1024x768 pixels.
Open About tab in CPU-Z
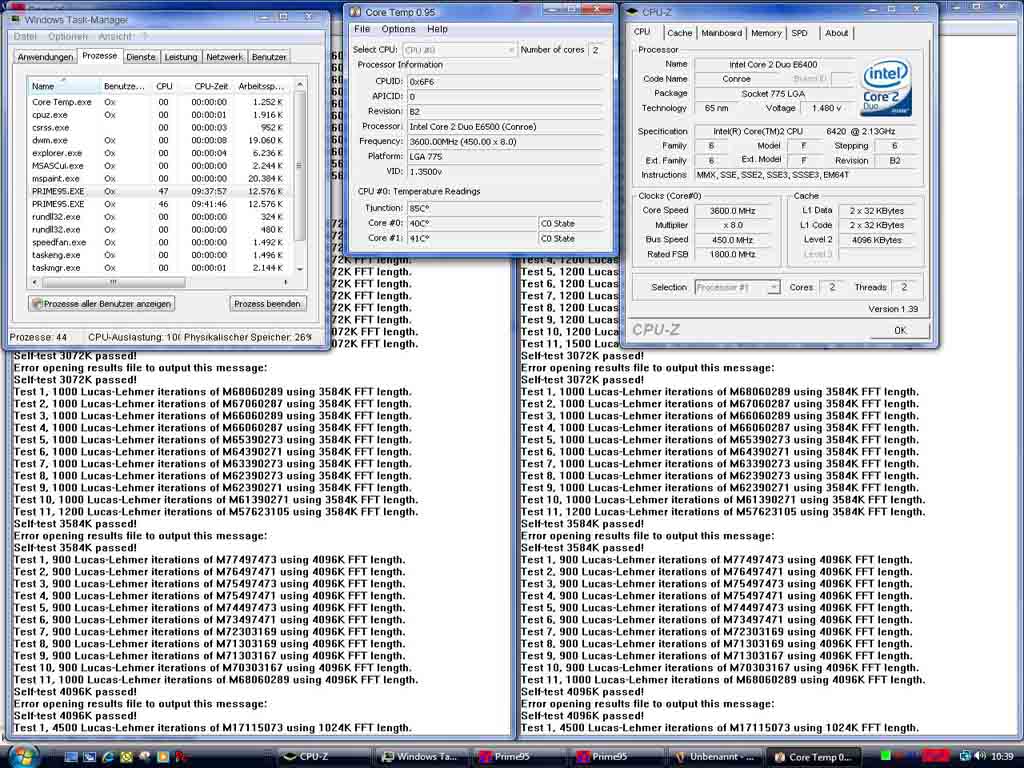pos(837,33)
